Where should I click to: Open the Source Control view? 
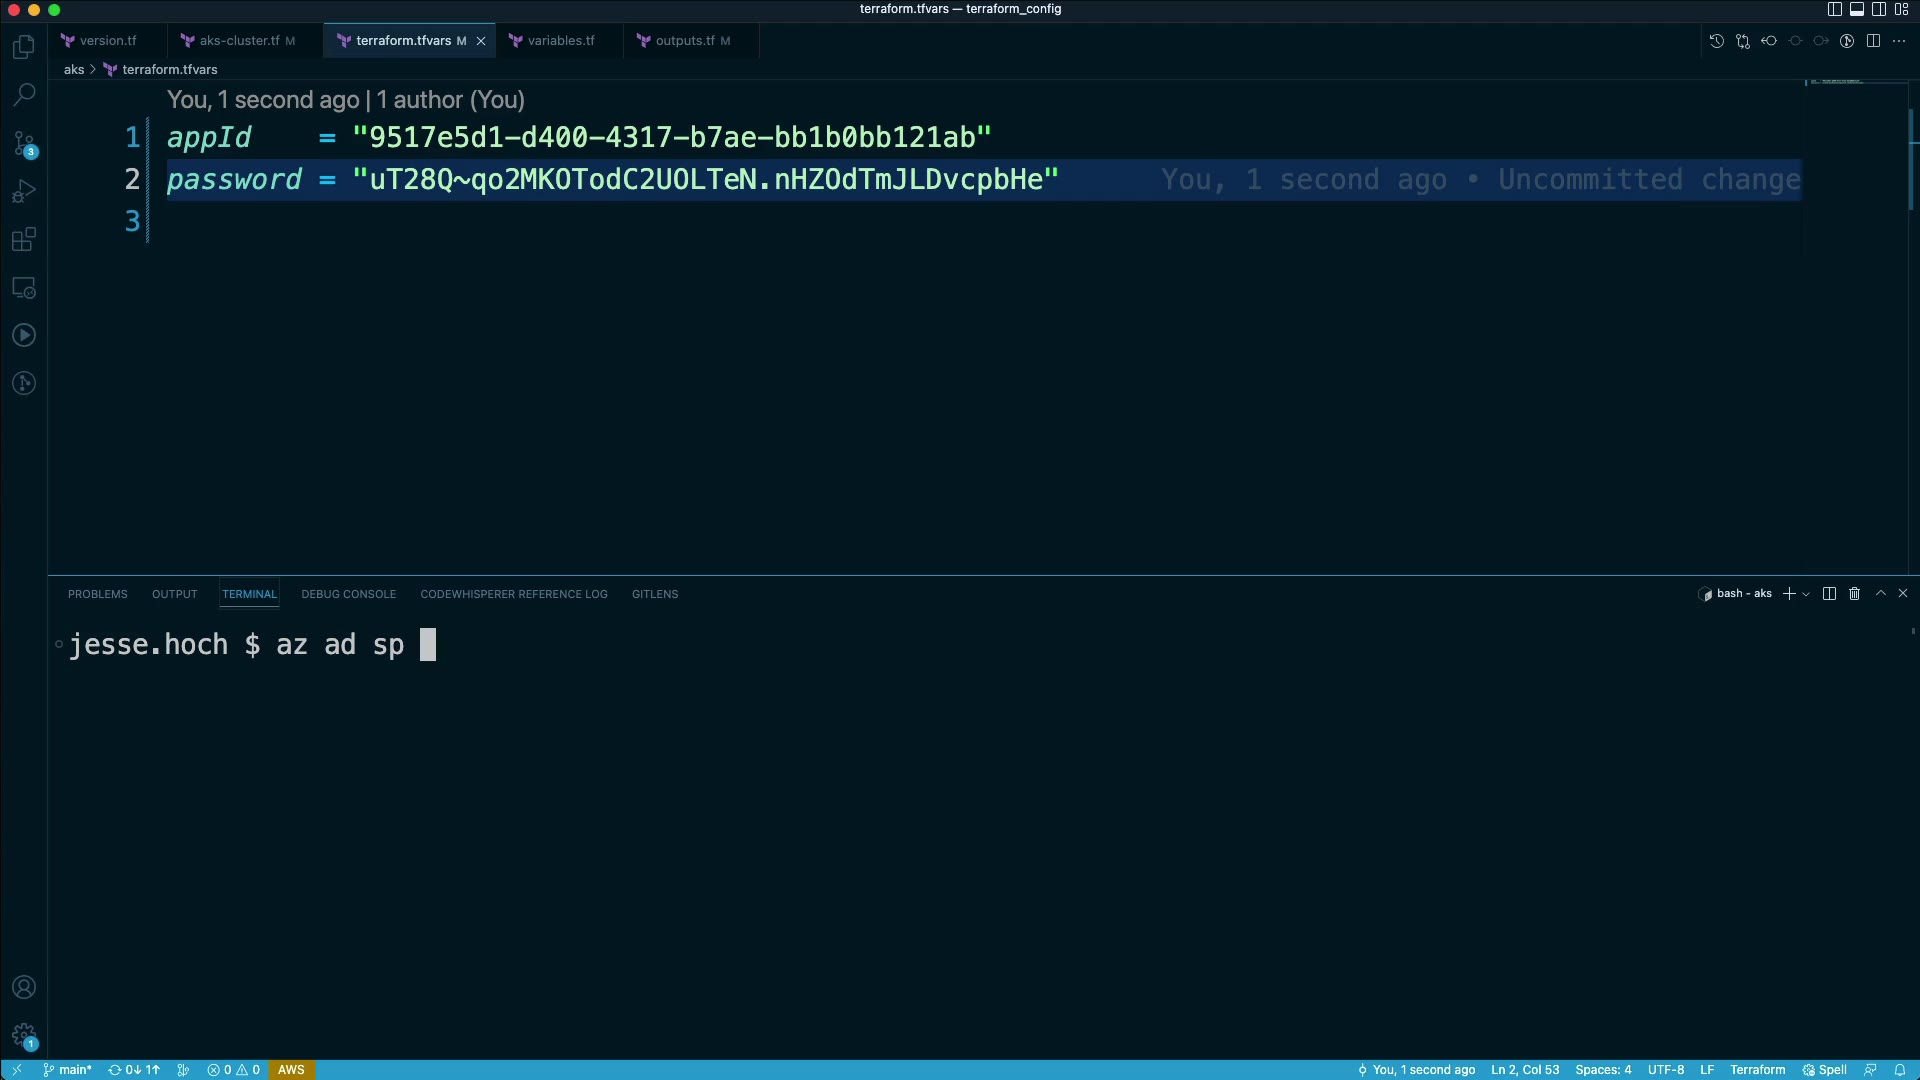coord(24,143)
